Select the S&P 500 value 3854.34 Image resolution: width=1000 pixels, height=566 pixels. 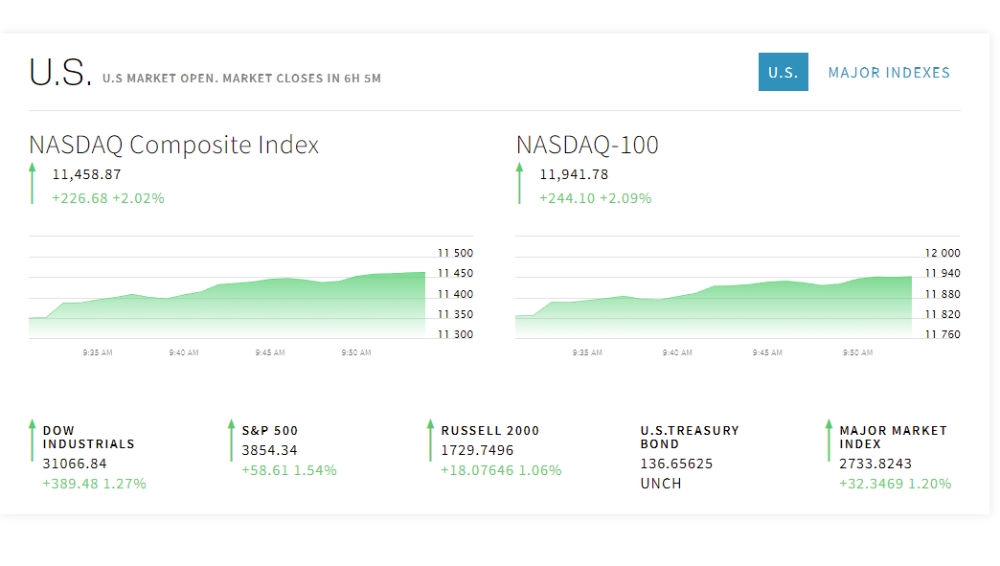click(269, 451)
